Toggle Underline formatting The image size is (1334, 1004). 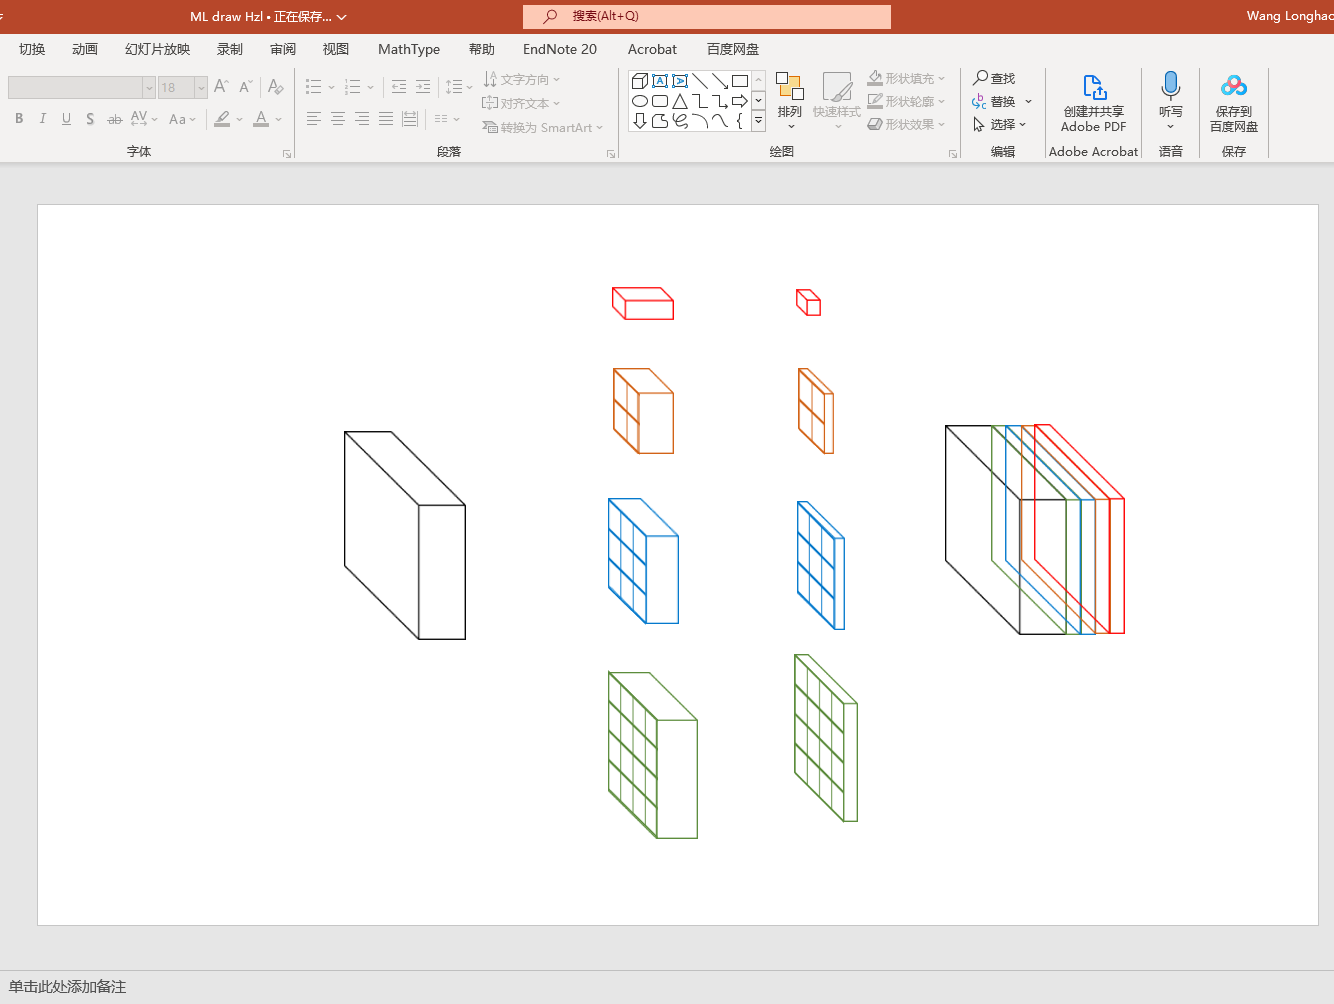point(66,119)
